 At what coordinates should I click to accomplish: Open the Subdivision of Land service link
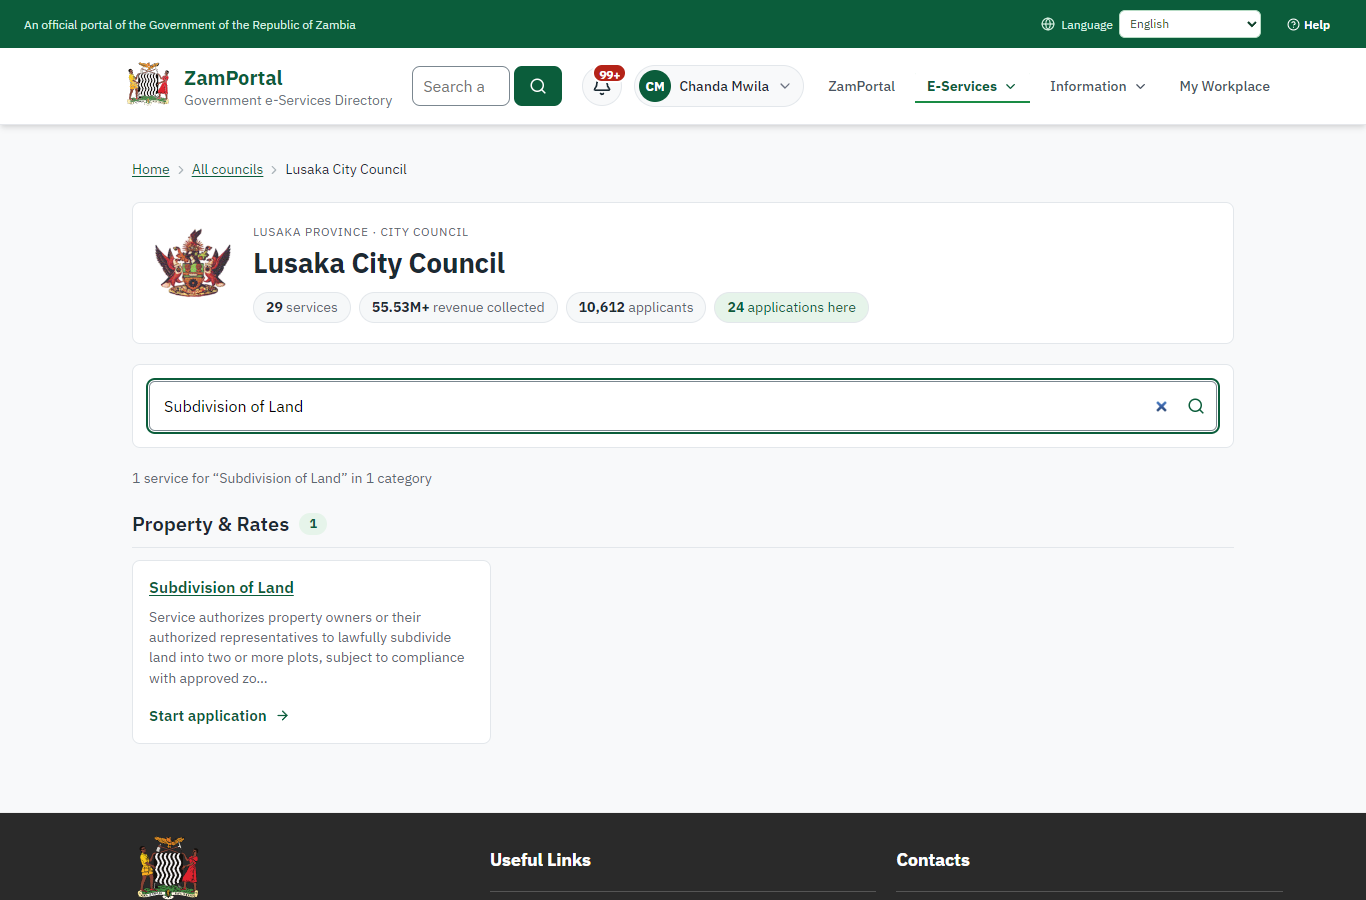(x=221, y=588)
